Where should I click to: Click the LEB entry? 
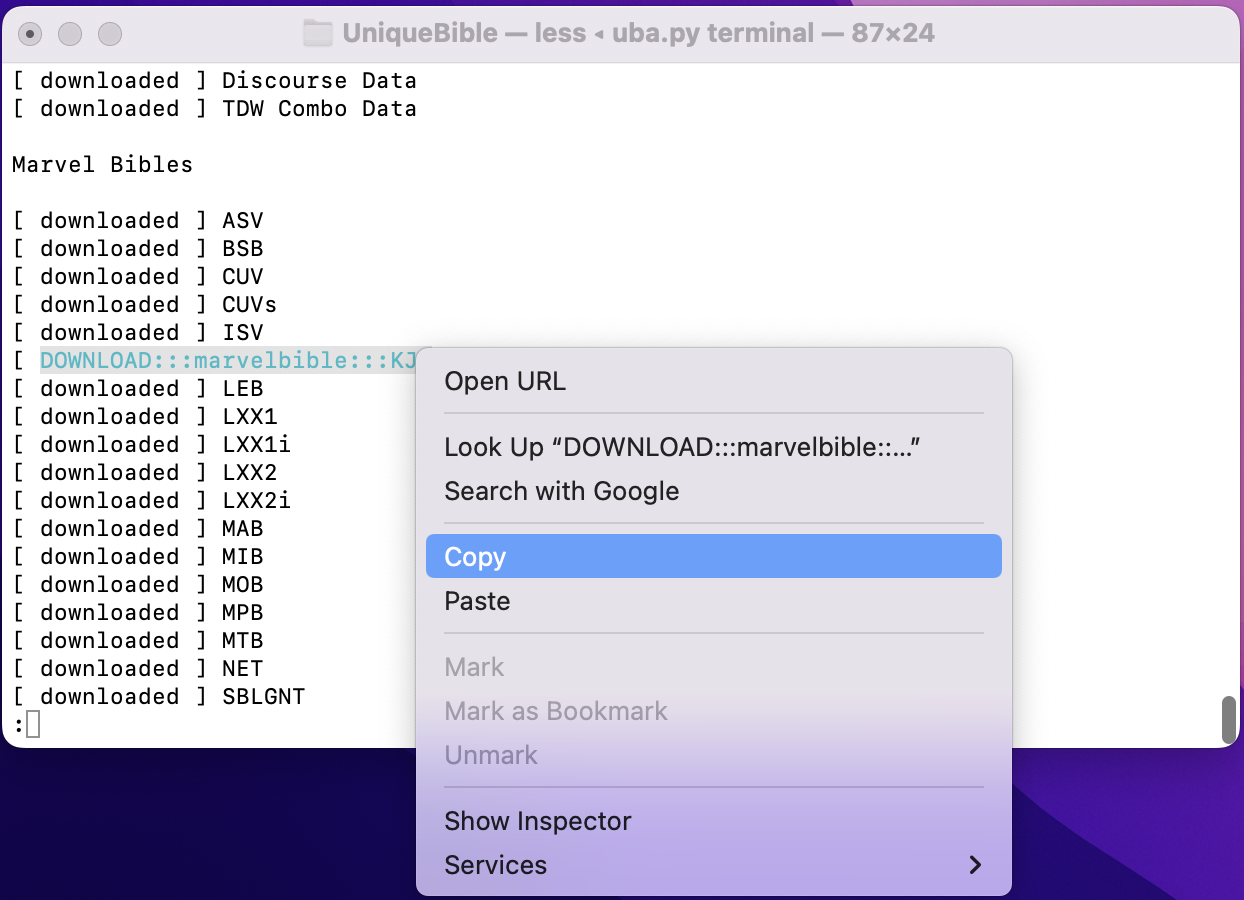coord(138,388)
